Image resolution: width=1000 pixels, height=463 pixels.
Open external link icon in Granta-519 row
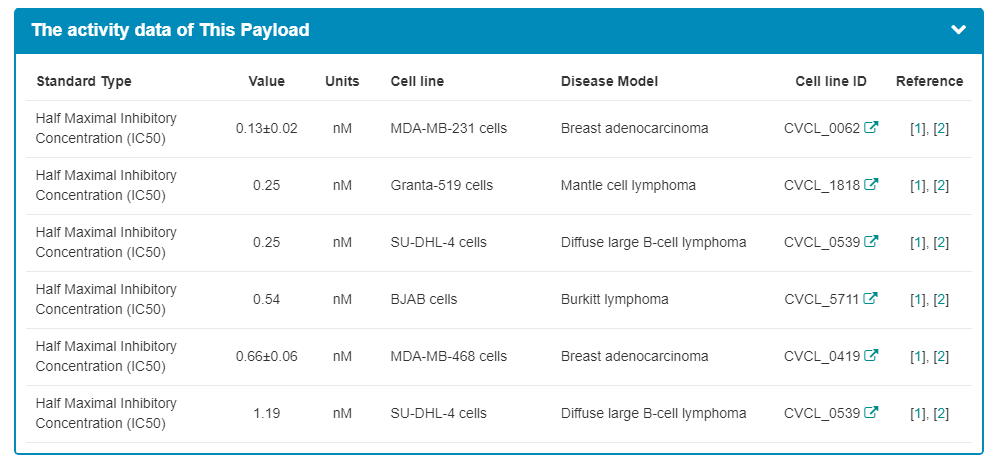tap(871, 185)
